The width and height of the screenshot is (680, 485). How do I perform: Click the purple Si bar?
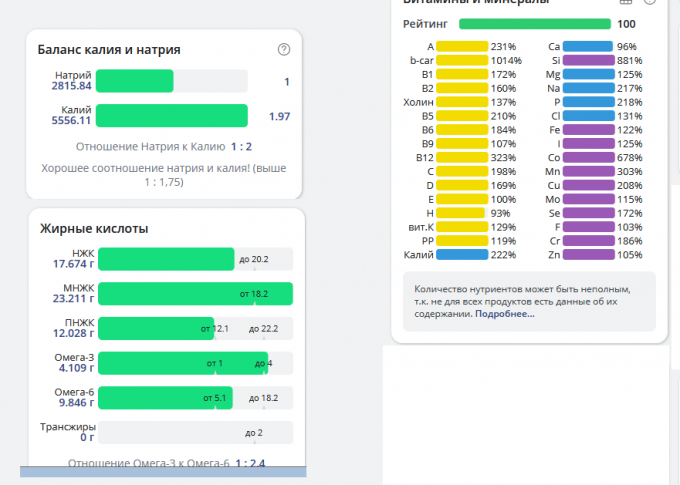coord(588,60)
